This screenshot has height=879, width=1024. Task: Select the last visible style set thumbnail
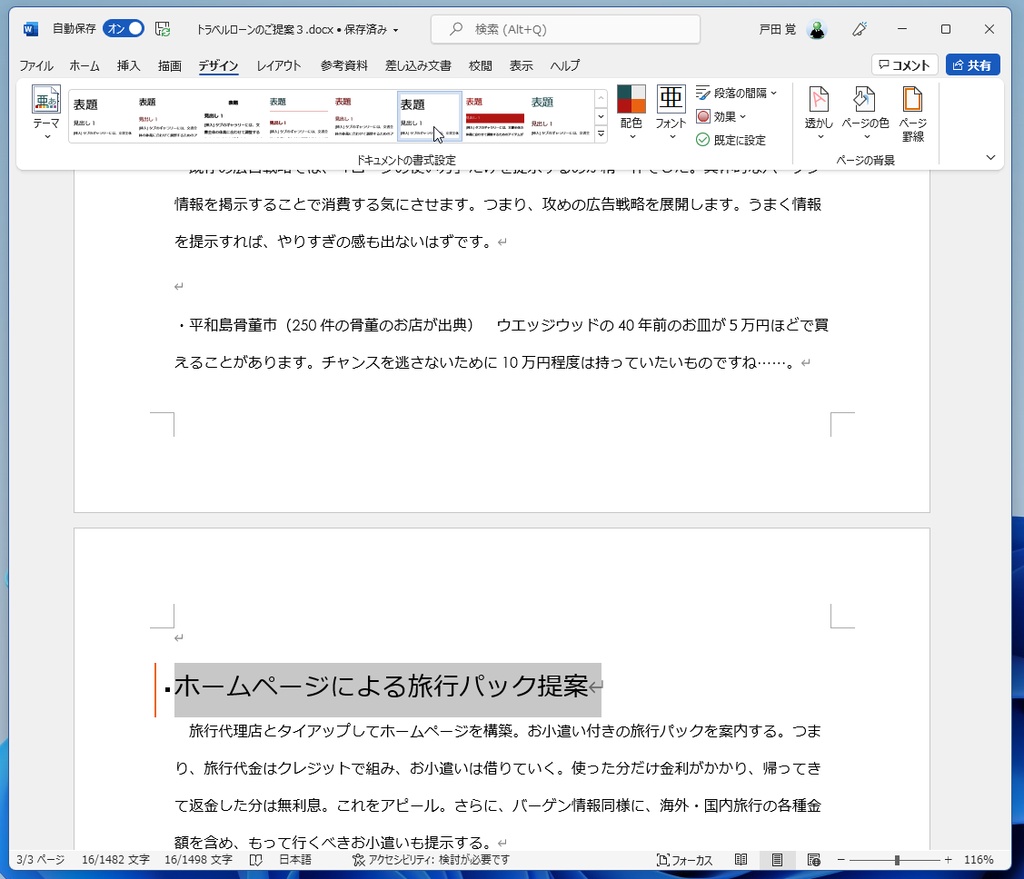560,116
